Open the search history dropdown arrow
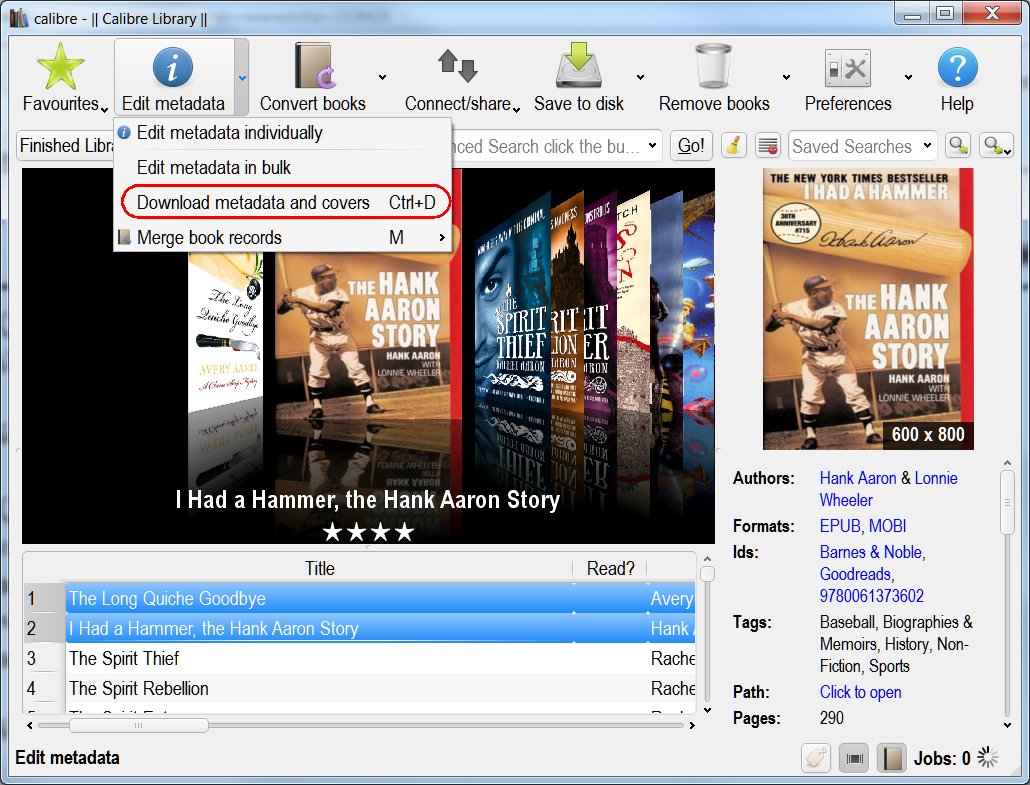1030x785 pixels. 652,146
